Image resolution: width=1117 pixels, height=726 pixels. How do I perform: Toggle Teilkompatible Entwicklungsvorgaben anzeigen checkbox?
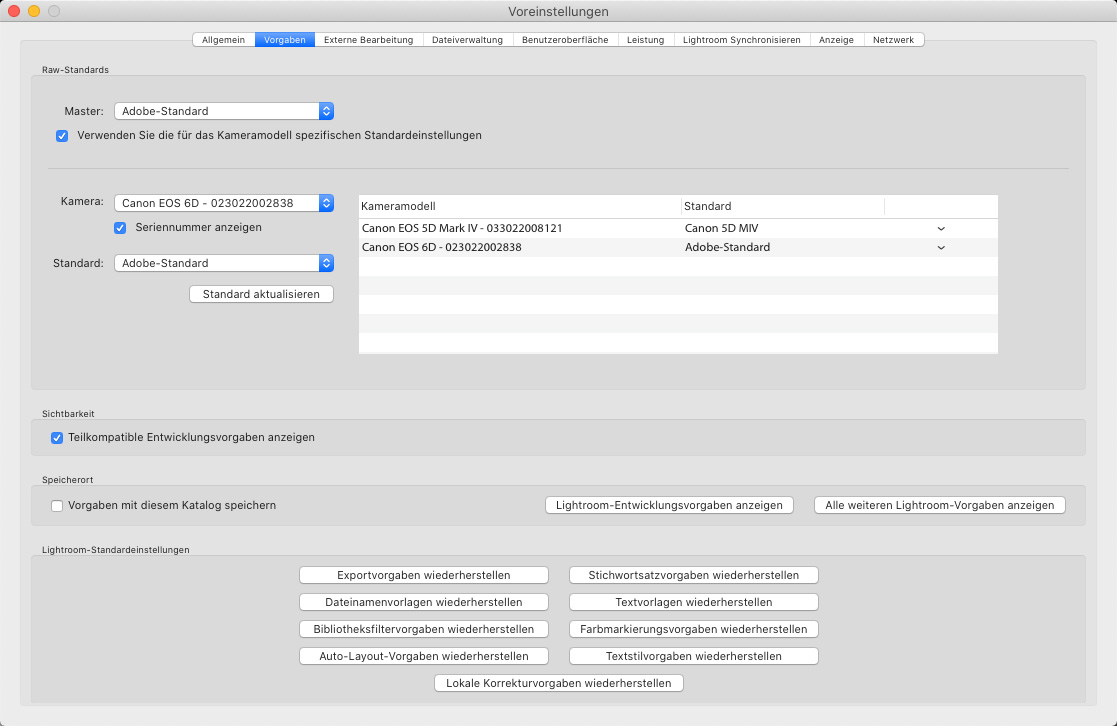pos(57,437)
